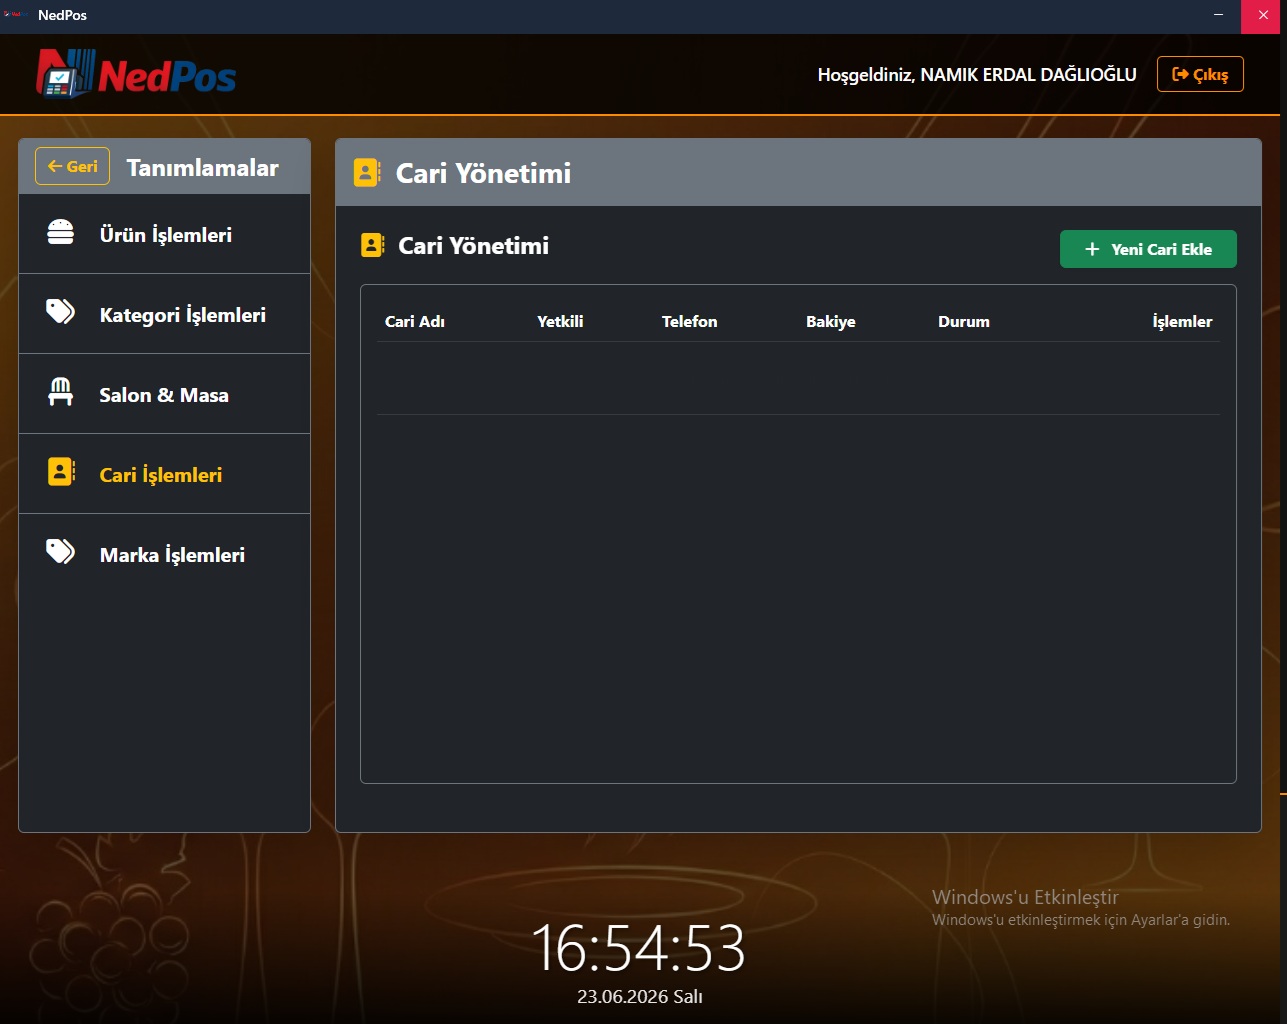Go back with the Geri button
1287x1024 pixels.
[72, 167]
